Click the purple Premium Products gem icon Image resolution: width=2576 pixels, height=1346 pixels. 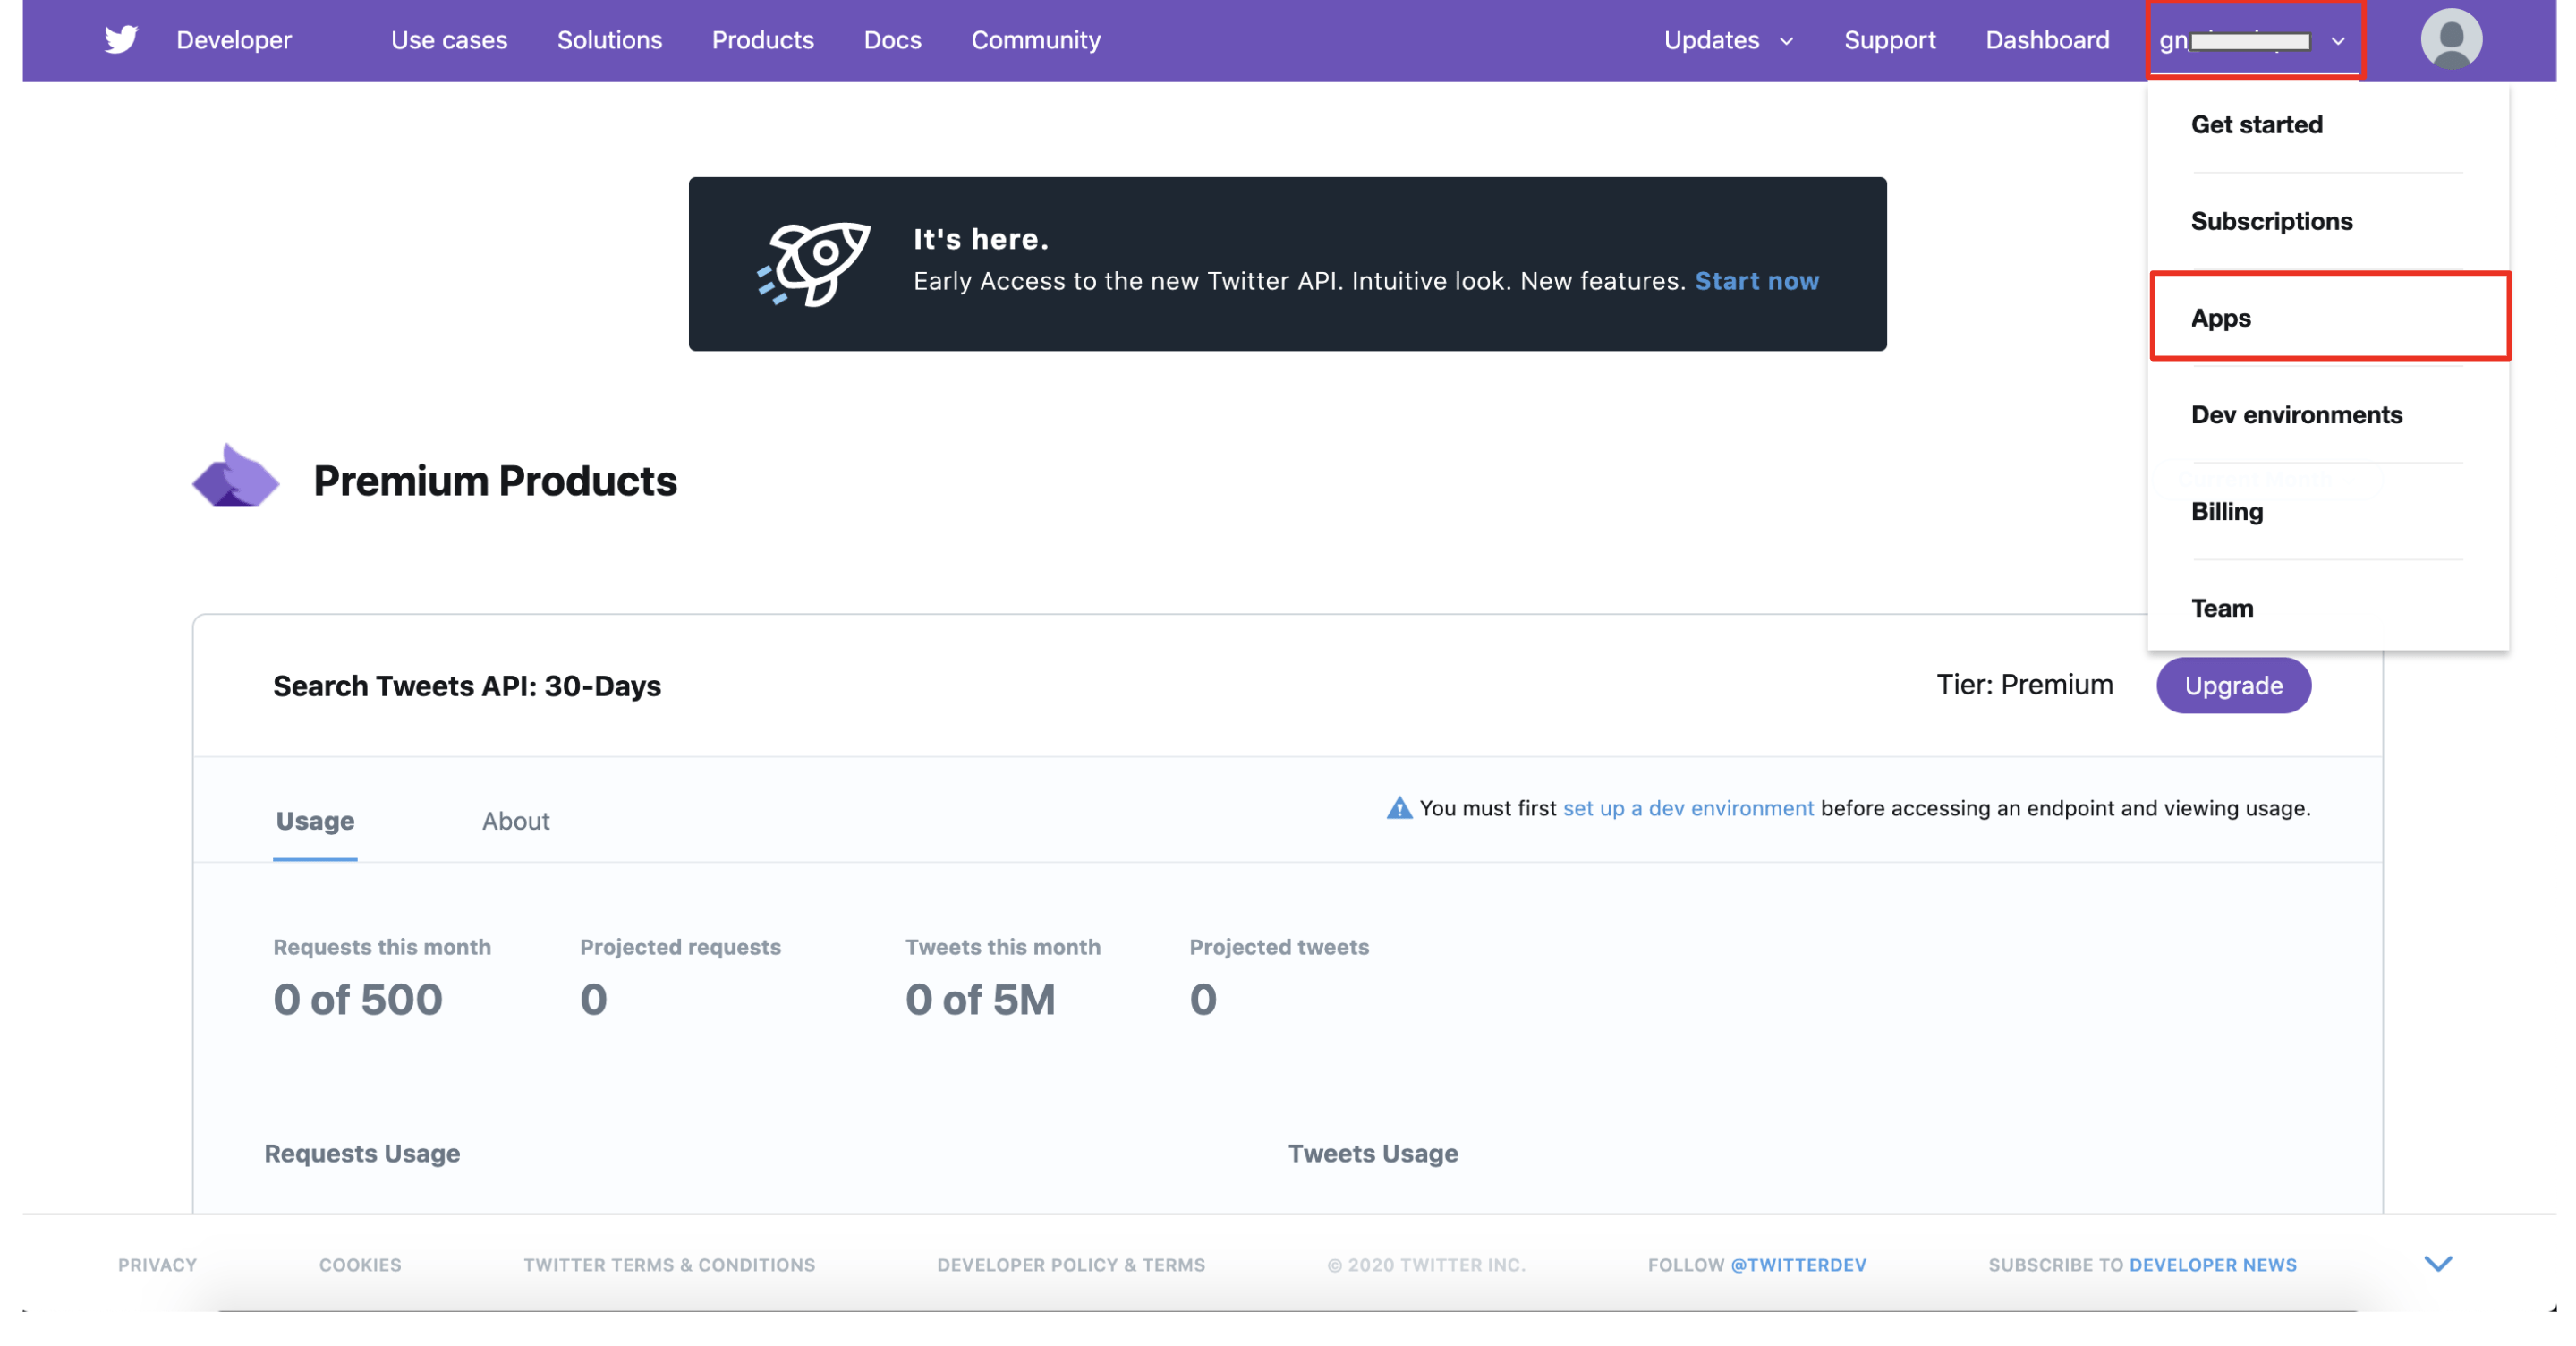tap(235, 476)
